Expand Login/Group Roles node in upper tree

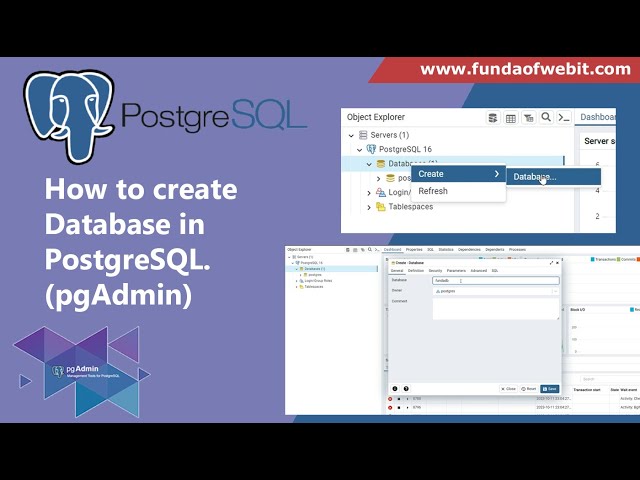(x=369, y=193)
